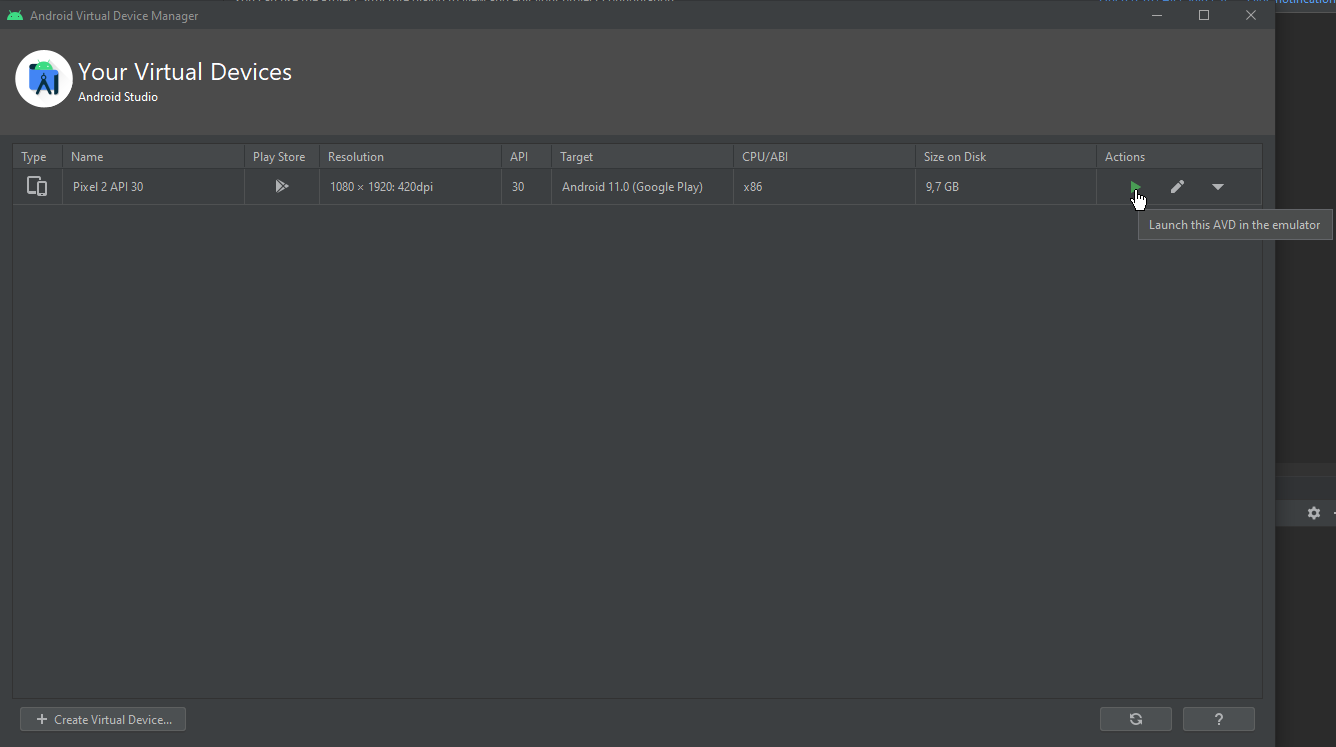Click the phone/tablet type icon in device row
The image size is (1336, 747).
click(x=37, y=186)
